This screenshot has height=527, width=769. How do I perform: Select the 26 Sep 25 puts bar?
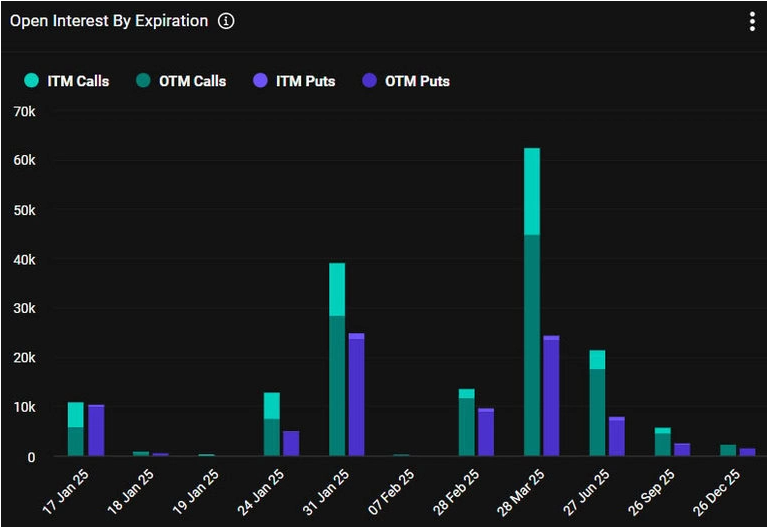pyautogui.click(x=682, y=450)
